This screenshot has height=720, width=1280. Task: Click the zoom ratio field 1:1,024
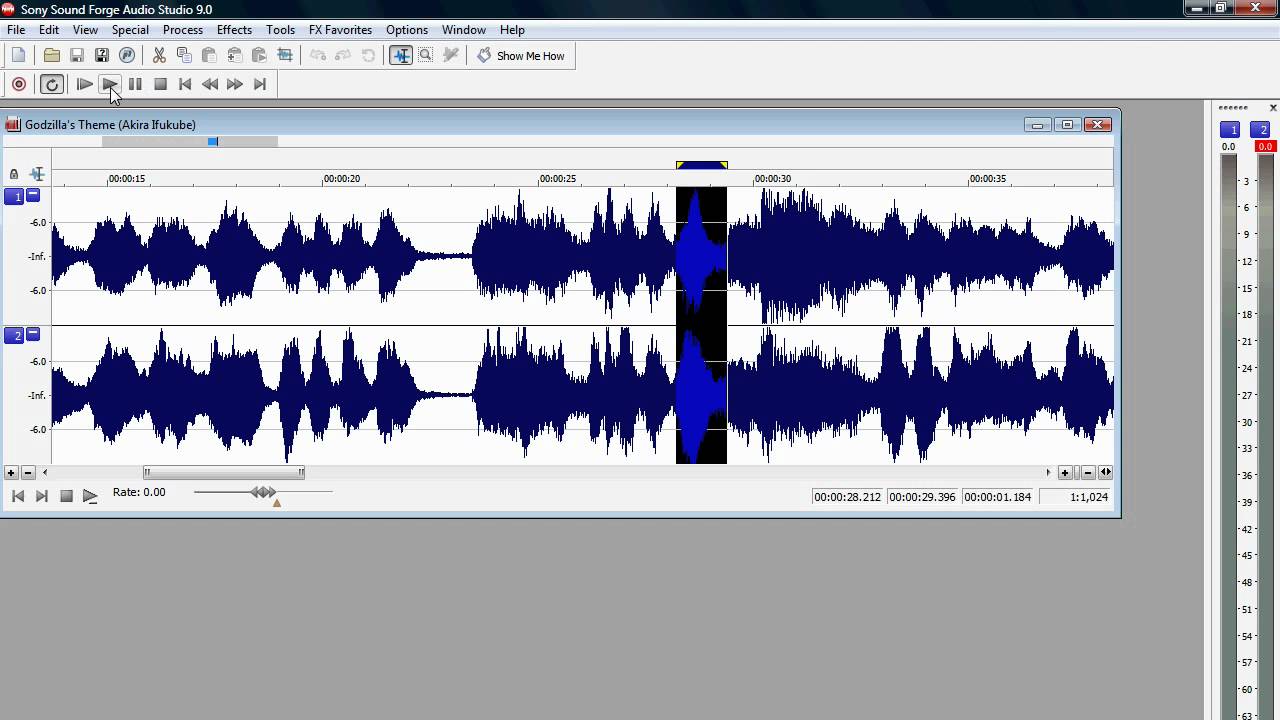click(1076, 497)
